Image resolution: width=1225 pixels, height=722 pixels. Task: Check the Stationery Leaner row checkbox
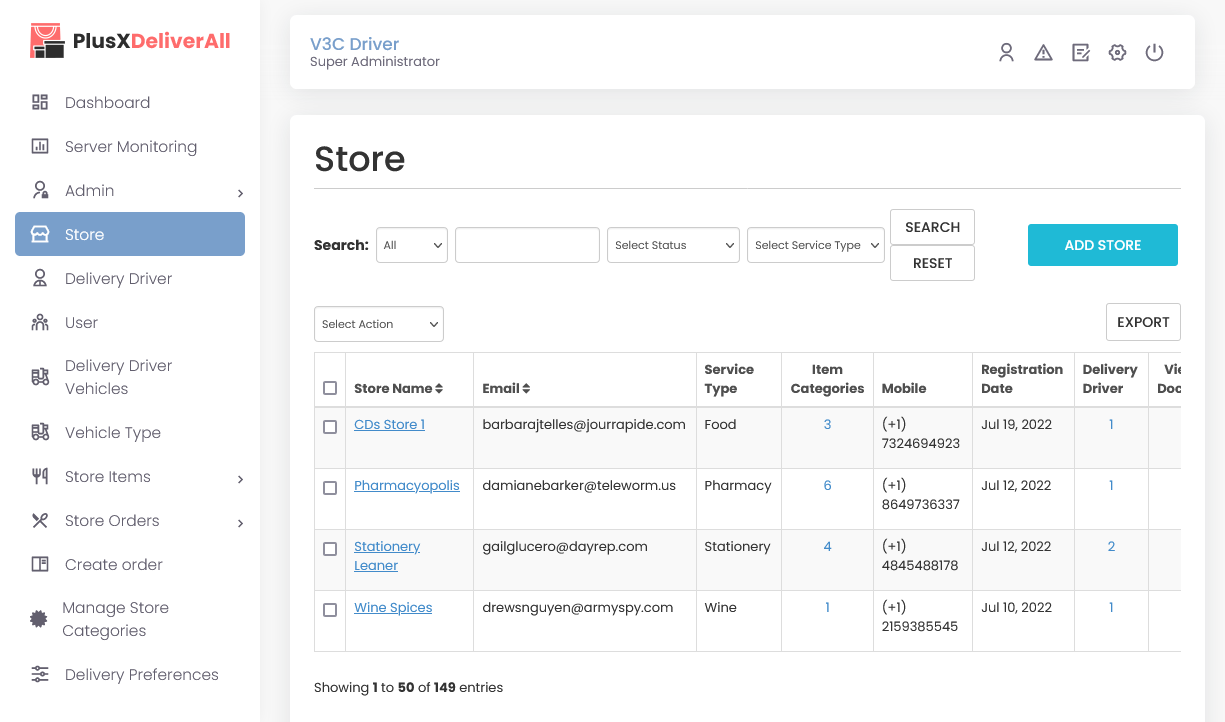[x=330, y=549]
